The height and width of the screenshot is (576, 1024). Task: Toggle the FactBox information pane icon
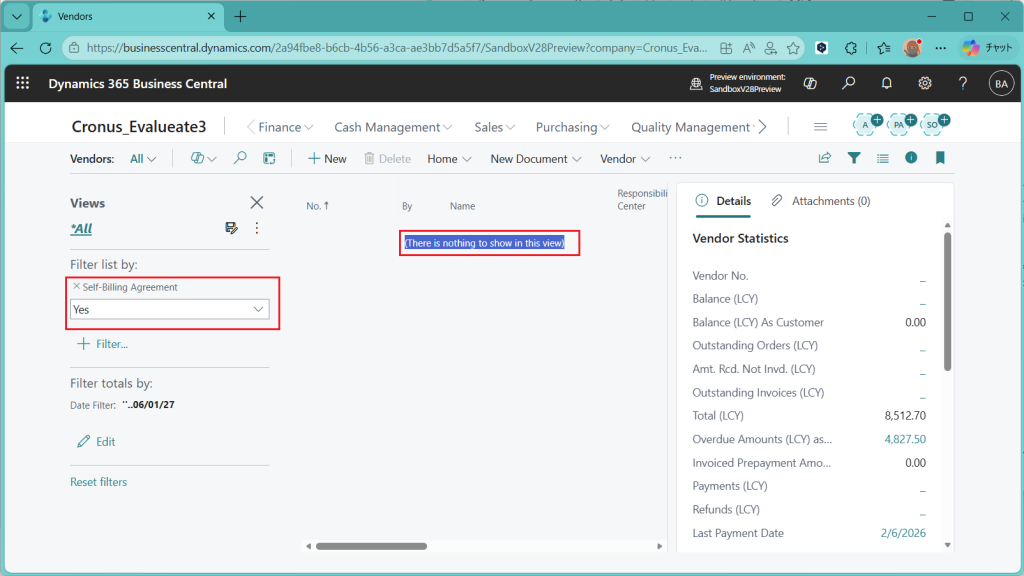[x=911, y=158]
